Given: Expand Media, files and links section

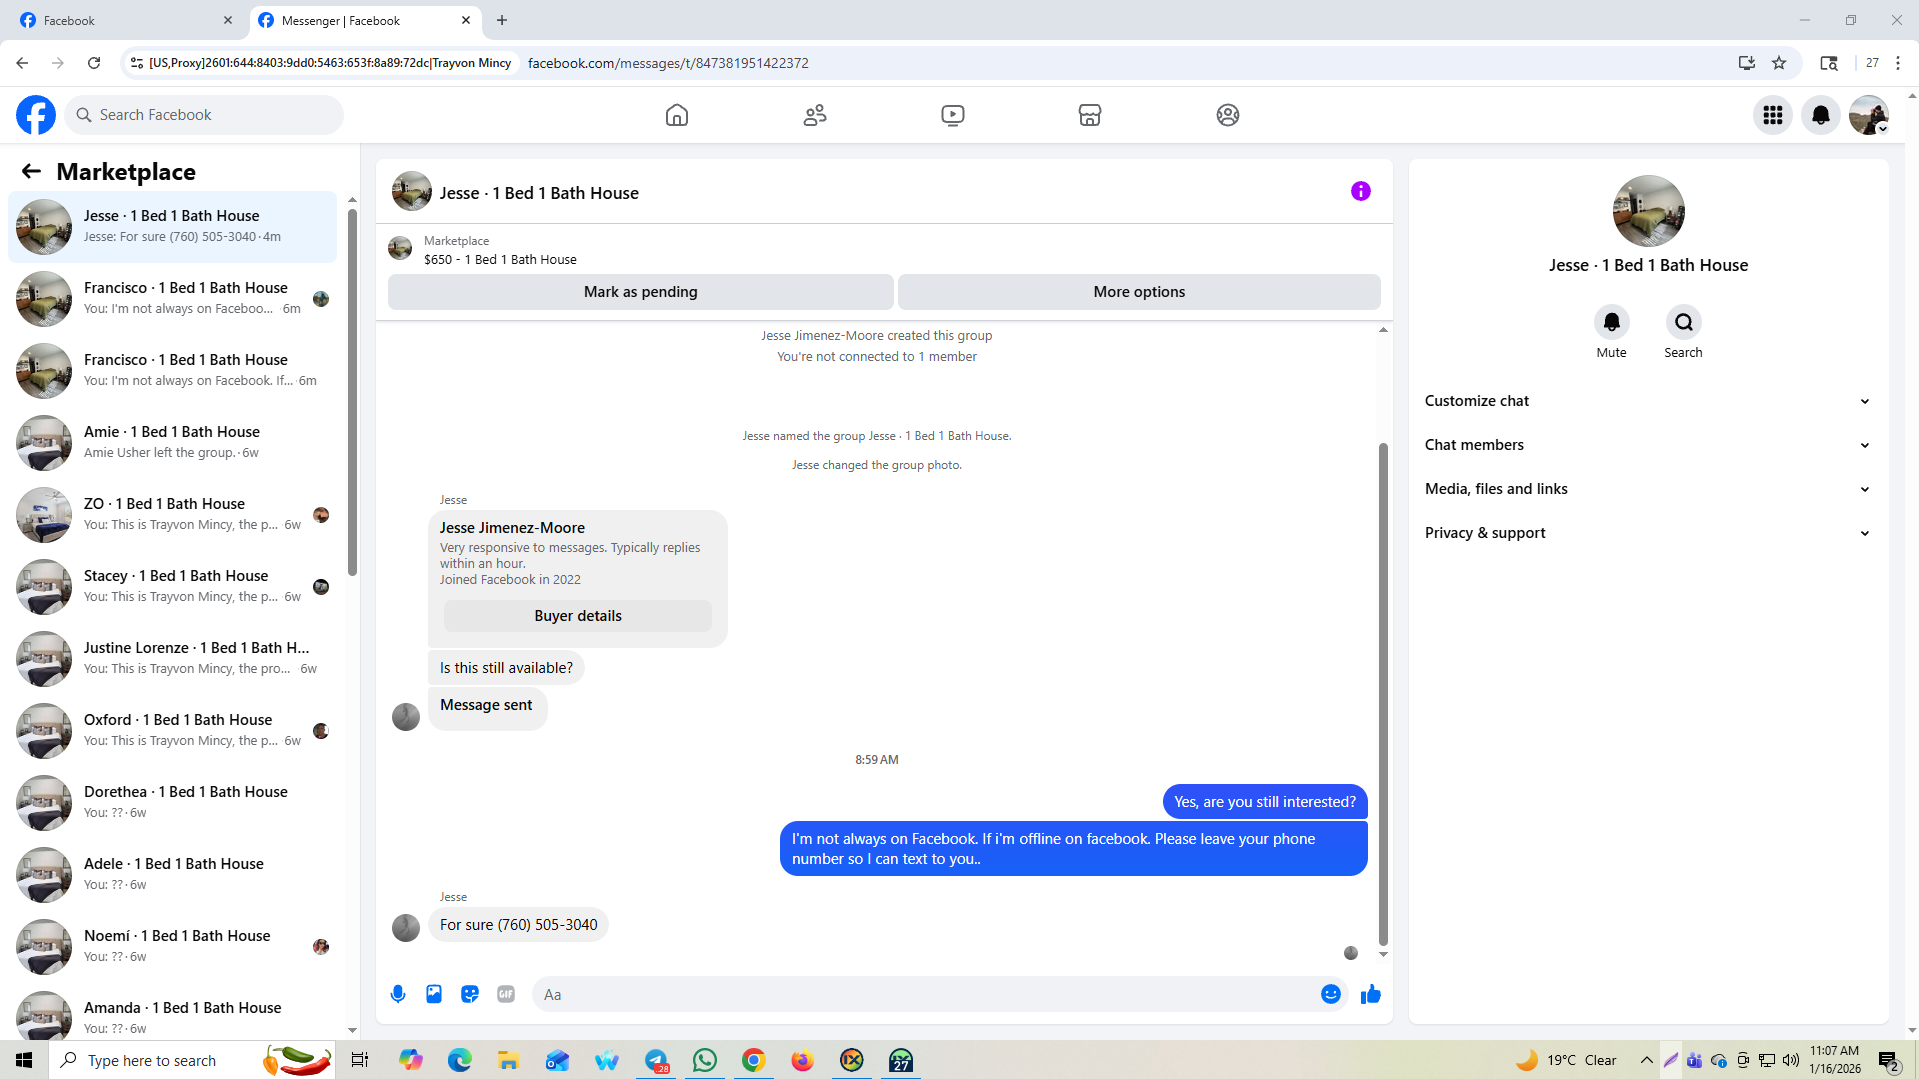Looking at the screenshot, I should point(1648,489).
